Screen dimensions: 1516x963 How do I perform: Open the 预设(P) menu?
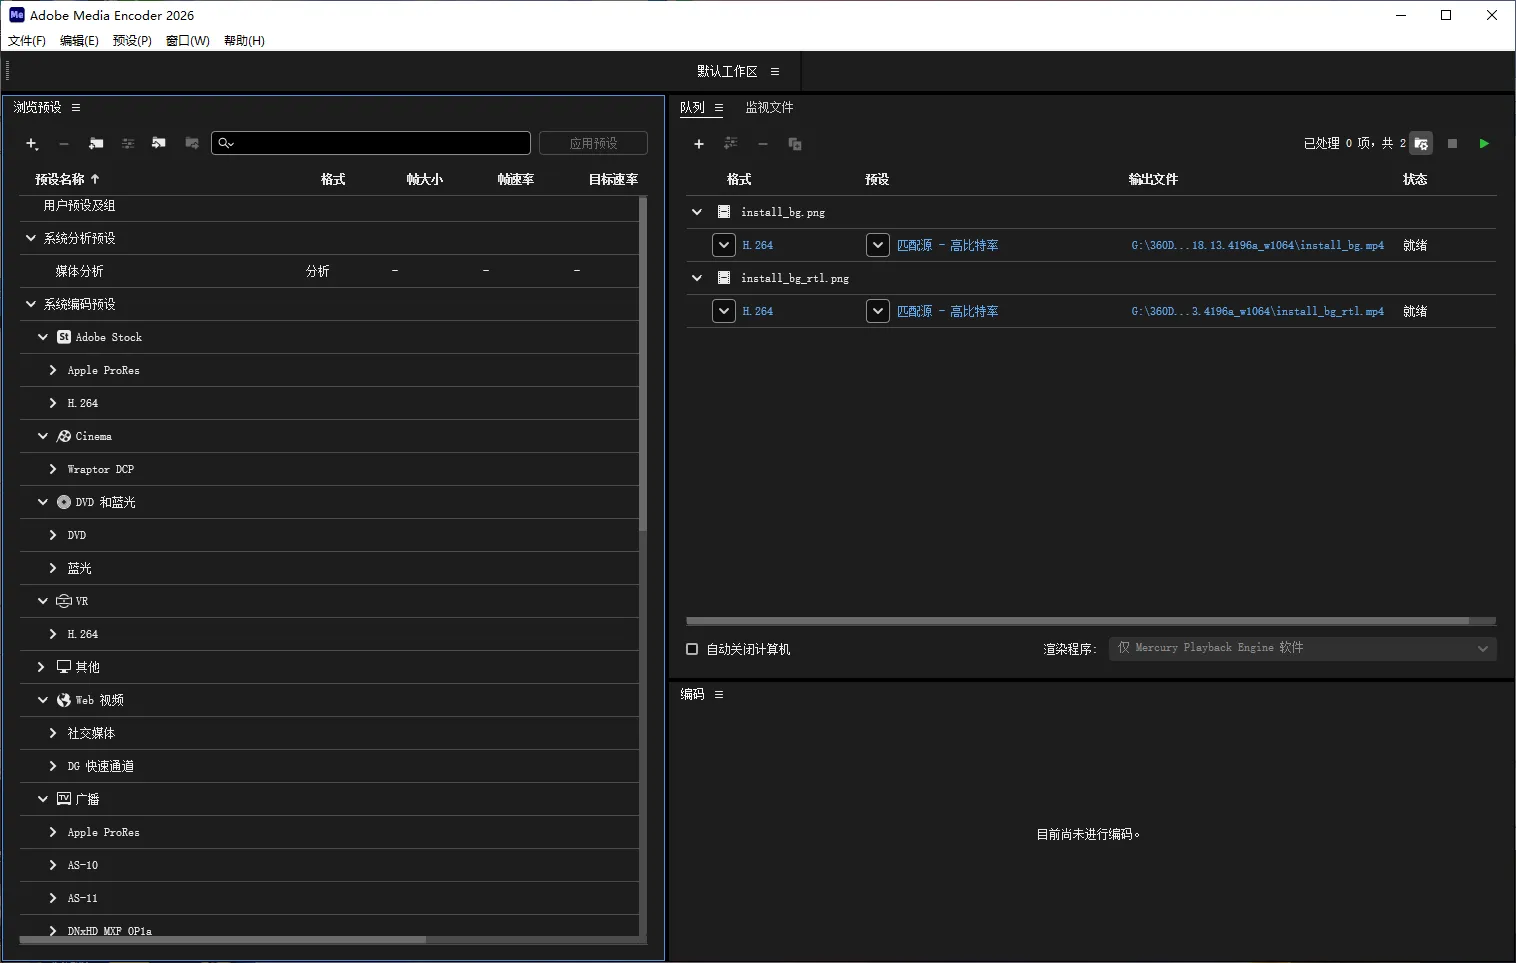pos(131,40)
